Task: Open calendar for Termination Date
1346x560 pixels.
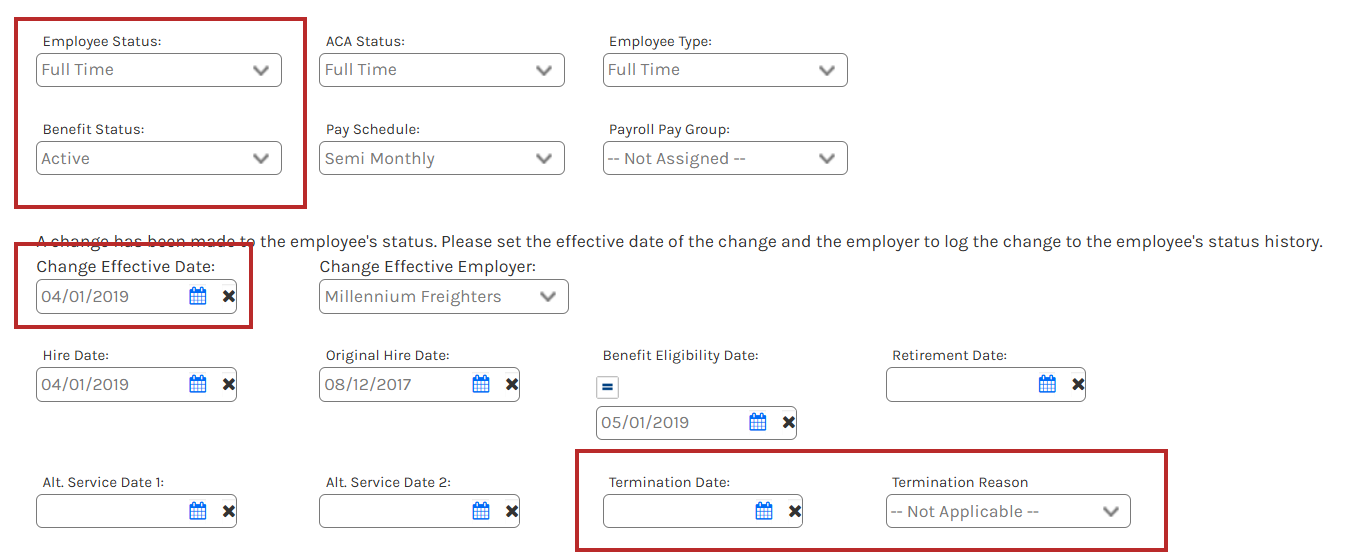Action: coord(764,511)
